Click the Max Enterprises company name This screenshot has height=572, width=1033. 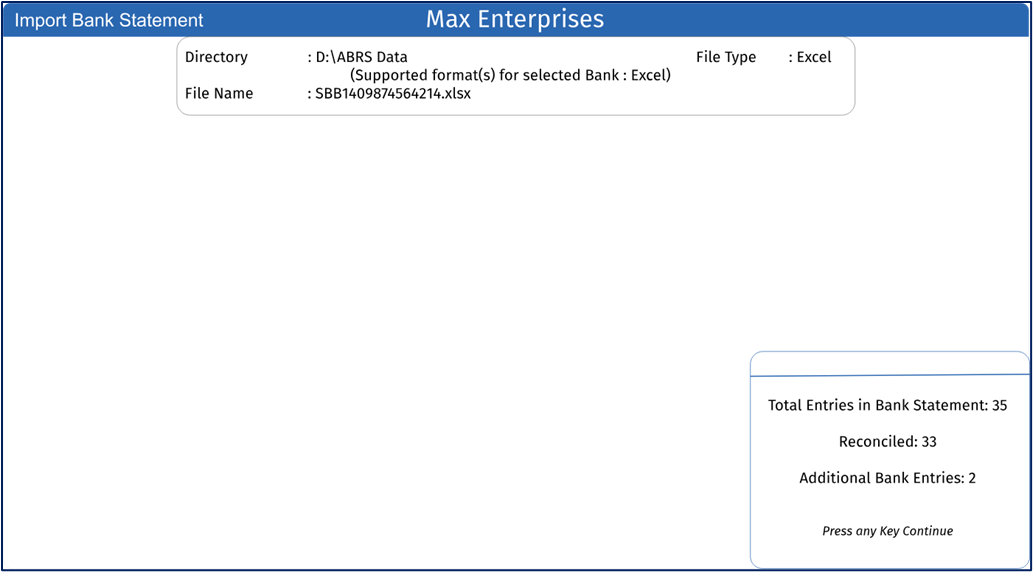tap(515, 19)
